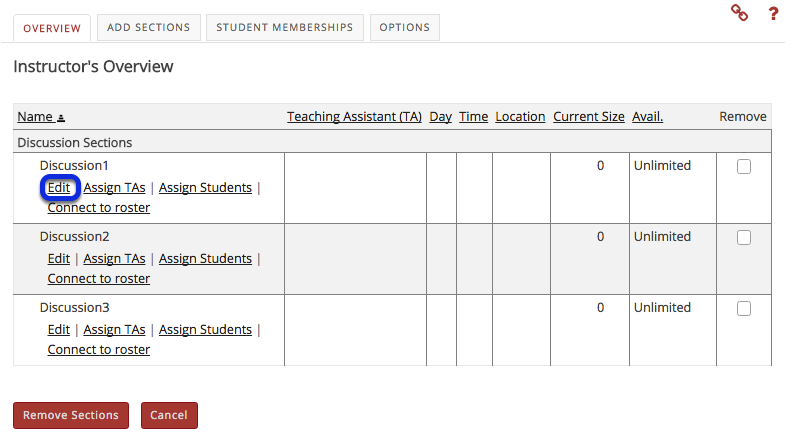Click the Cancel button
The width and height of the screenshot is (800, 446).
coord(169,415)
